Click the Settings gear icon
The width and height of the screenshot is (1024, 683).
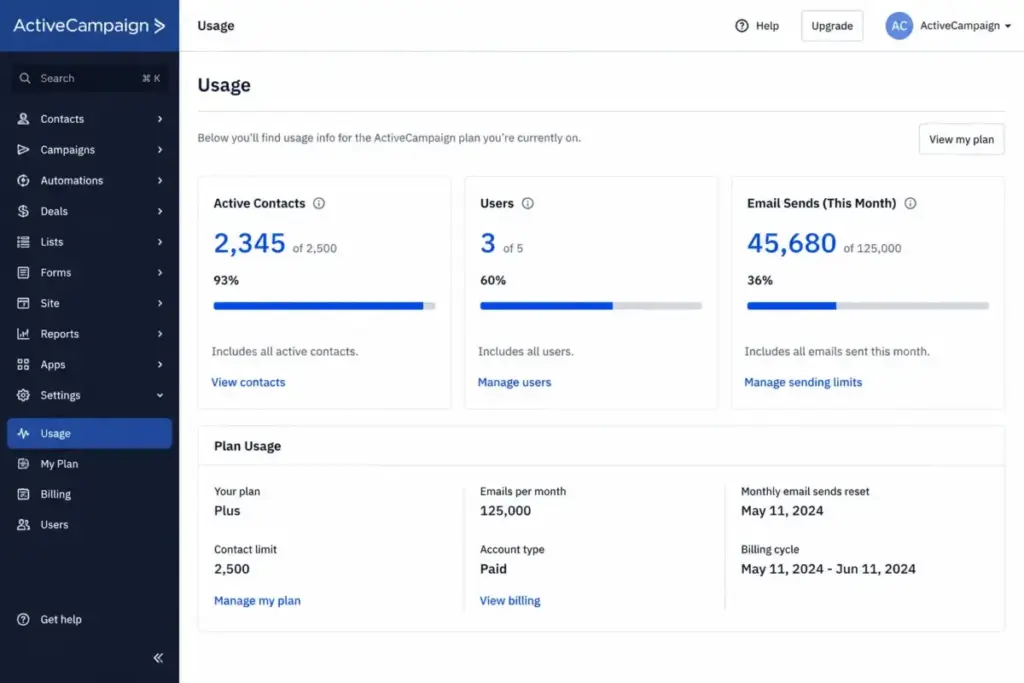pyautogui.click(x=24, y=395)
